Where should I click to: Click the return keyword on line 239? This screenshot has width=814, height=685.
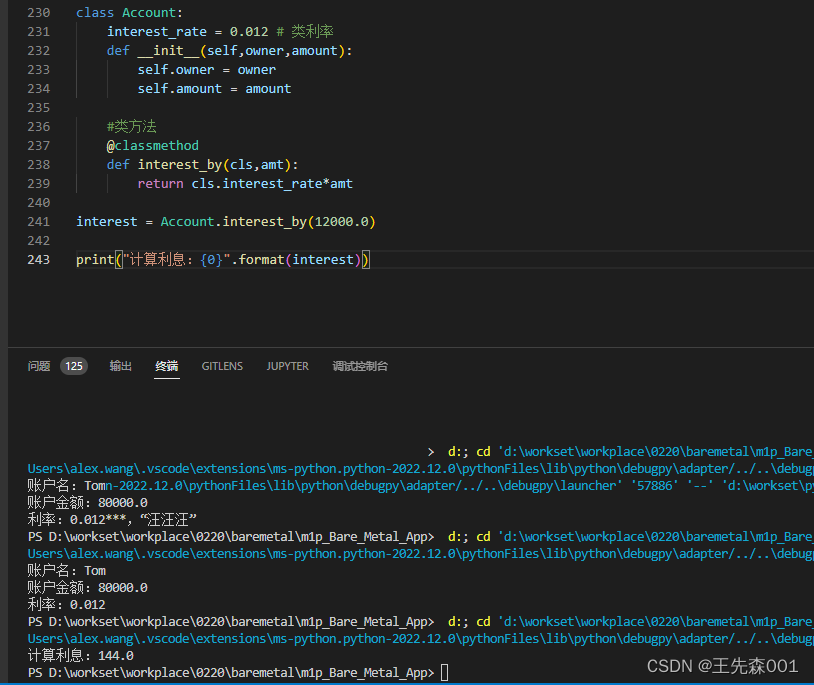click(x=161, y=184)
